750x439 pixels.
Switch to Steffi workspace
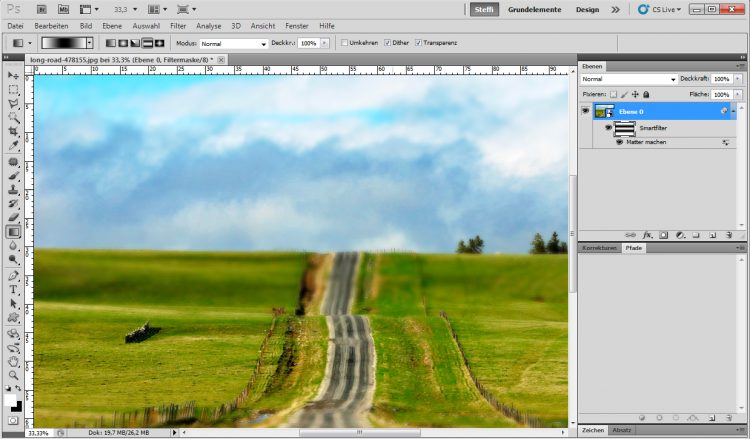(484, 10)
